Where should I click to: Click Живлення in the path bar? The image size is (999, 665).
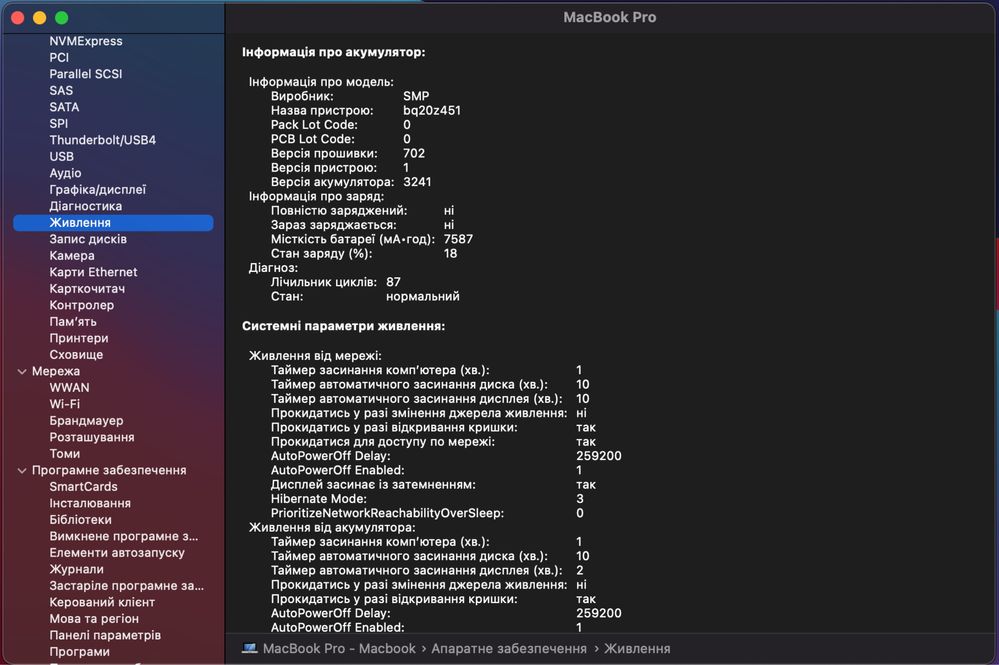(x=637, y=649)
